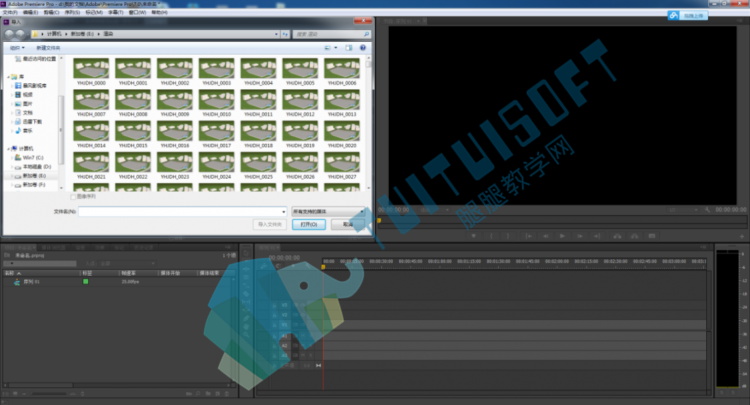Open address bar history dropdown arrow
This screenshot has height=405, width=750.
[x=276, y=34]
